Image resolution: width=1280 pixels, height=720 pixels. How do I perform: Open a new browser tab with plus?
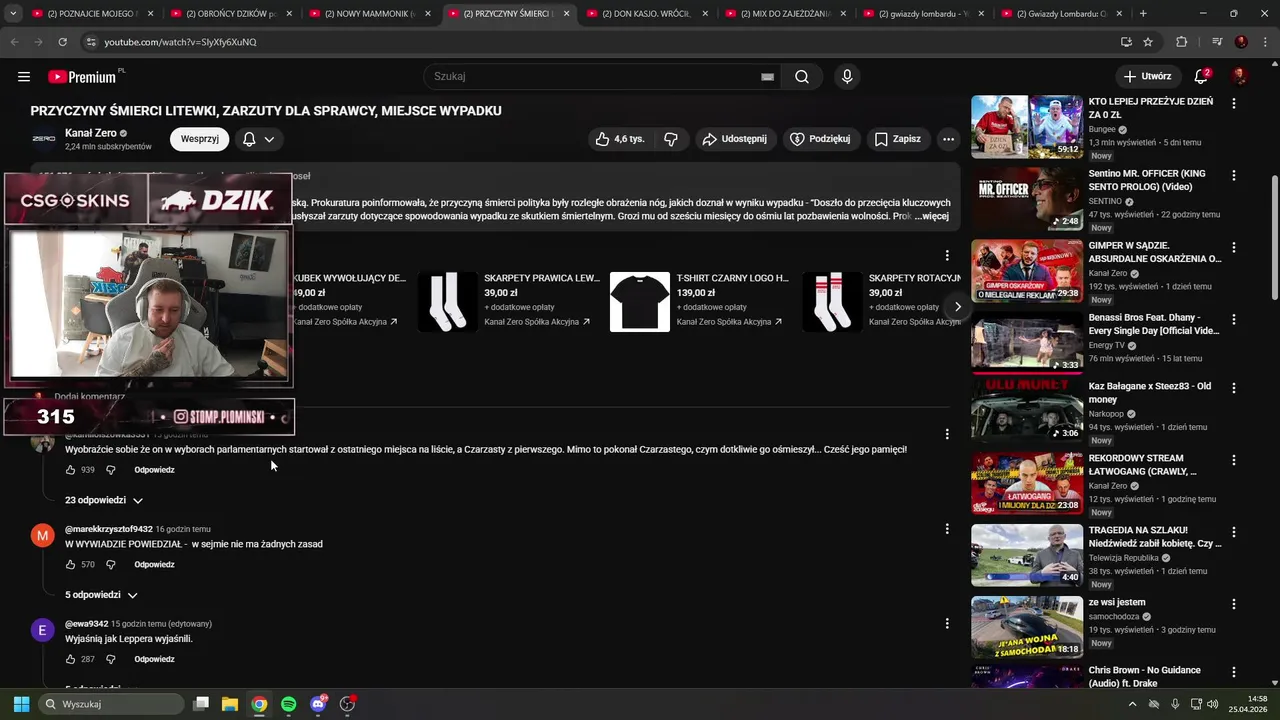click(1143, 14)
